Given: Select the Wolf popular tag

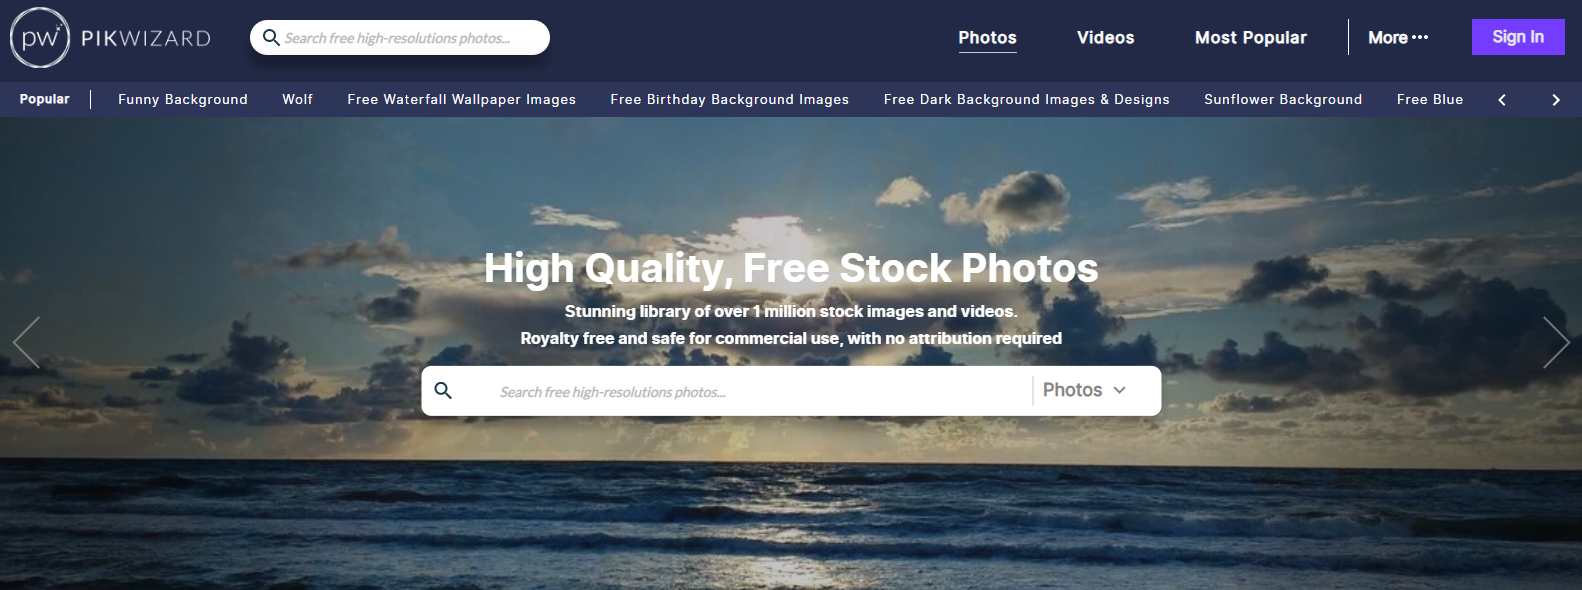Looking at the screenshot, I should click(x=297, y=99).
